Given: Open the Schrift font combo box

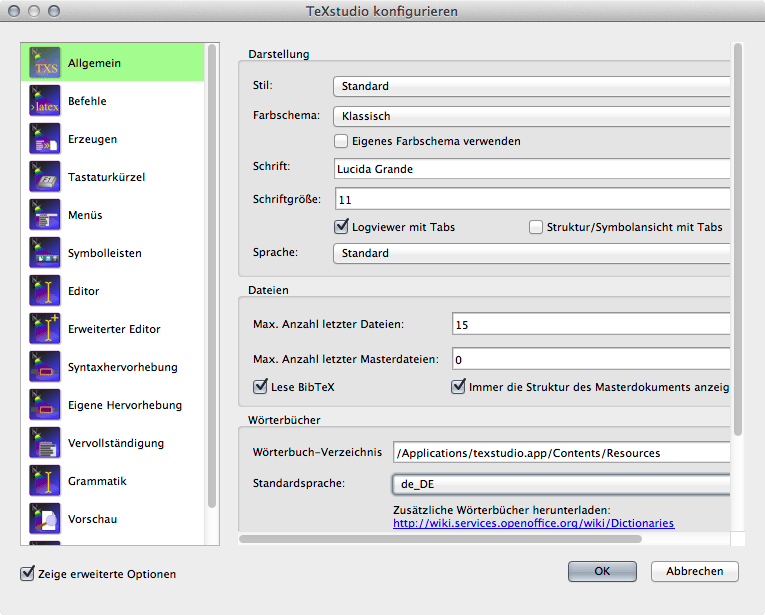Looking at the screenshot, I should click(x=532, y=169).
